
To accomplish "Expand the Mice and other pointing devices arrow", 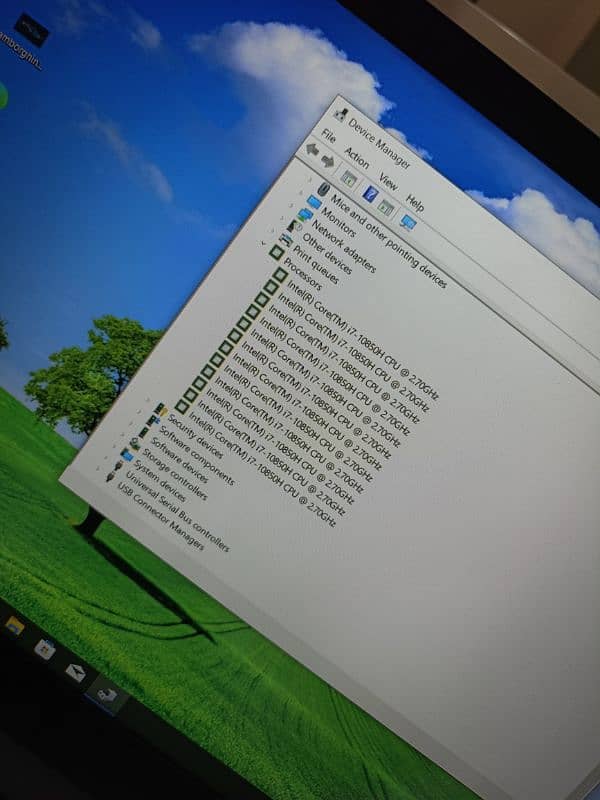I will tap(310, 179).
